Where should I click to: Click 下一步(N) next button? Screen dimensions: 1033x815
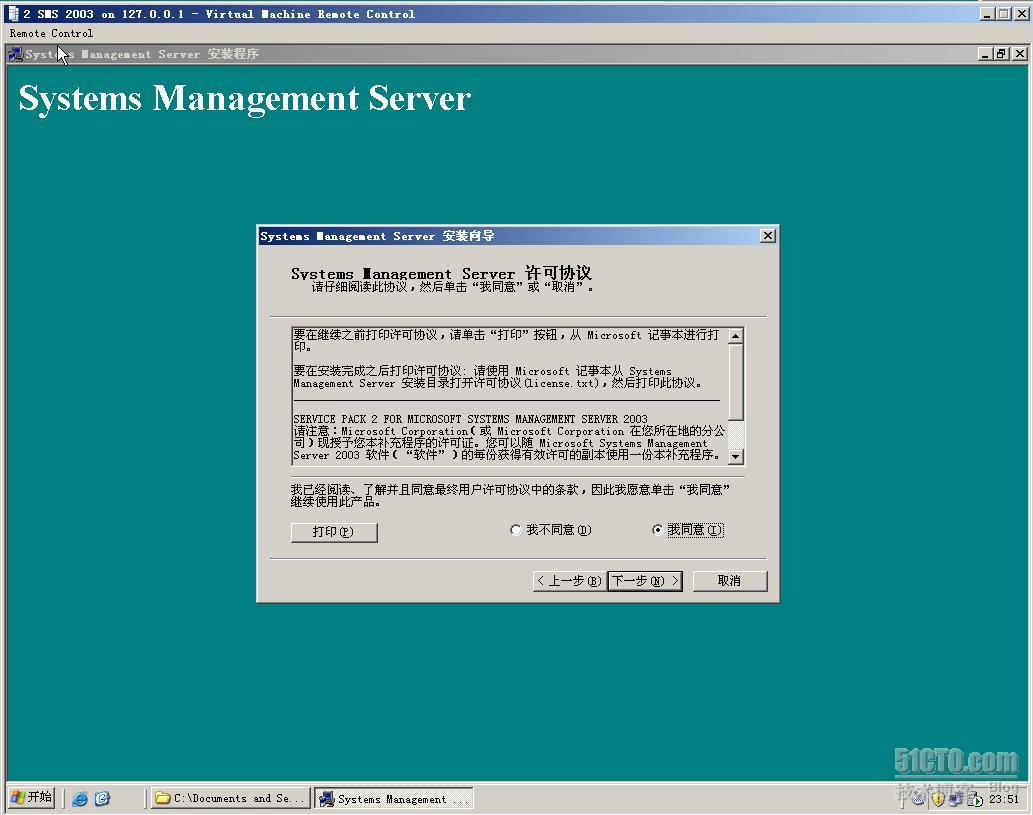pos(645,580)
